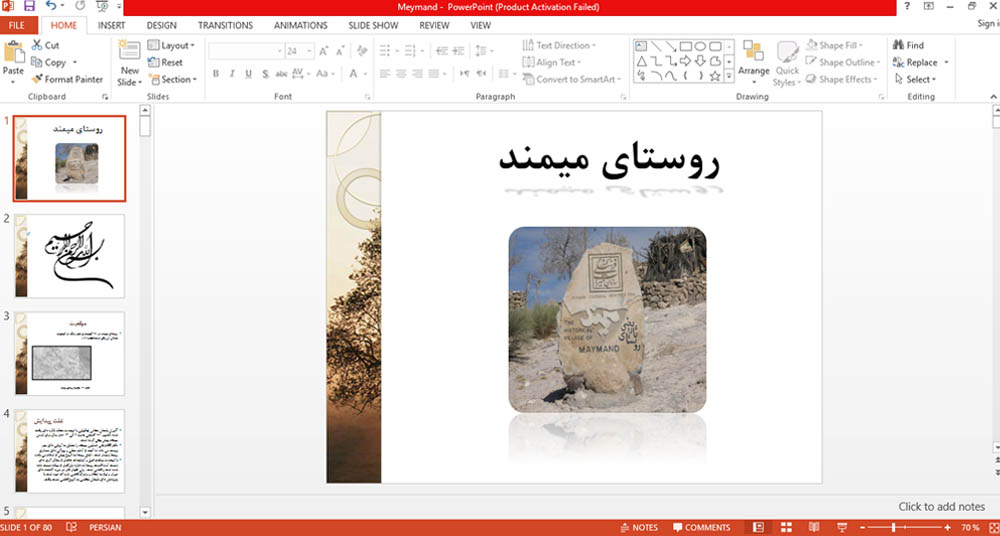Click the zoom slider handle
This screenshot has width=1000, height=536.
(x=893, y=528)
